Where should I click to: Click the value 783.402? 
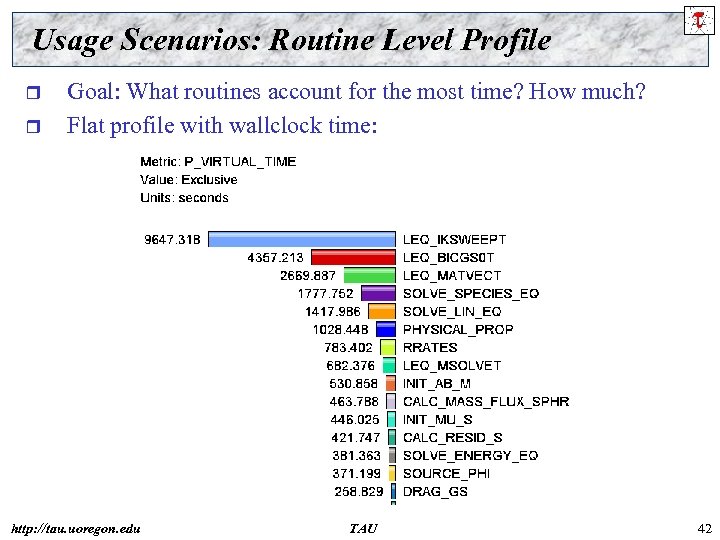tap(348, 348)
